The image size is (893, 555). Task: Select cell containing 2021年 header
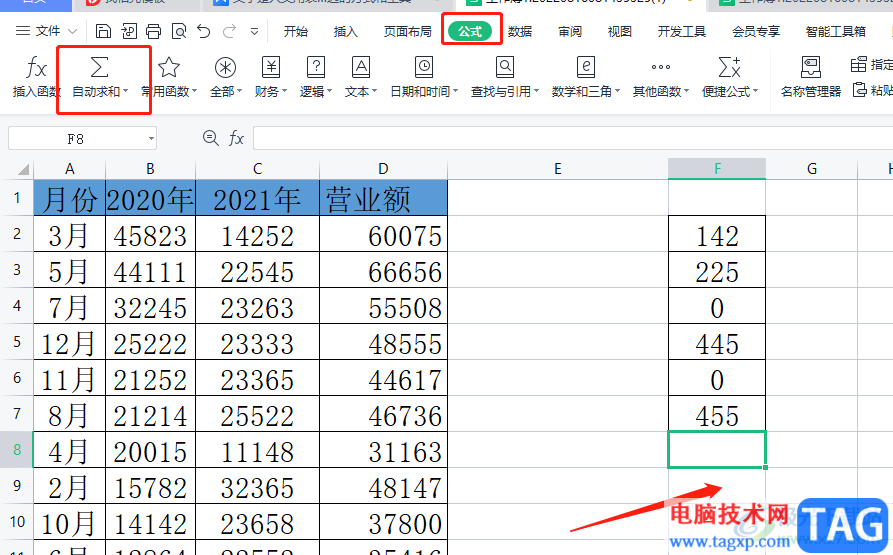257,198
